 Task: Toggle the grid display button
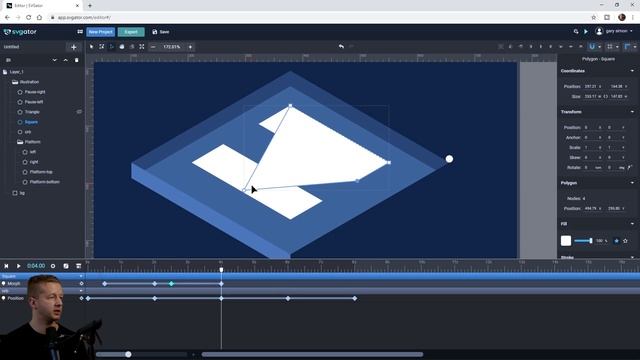tap(610, 47)
